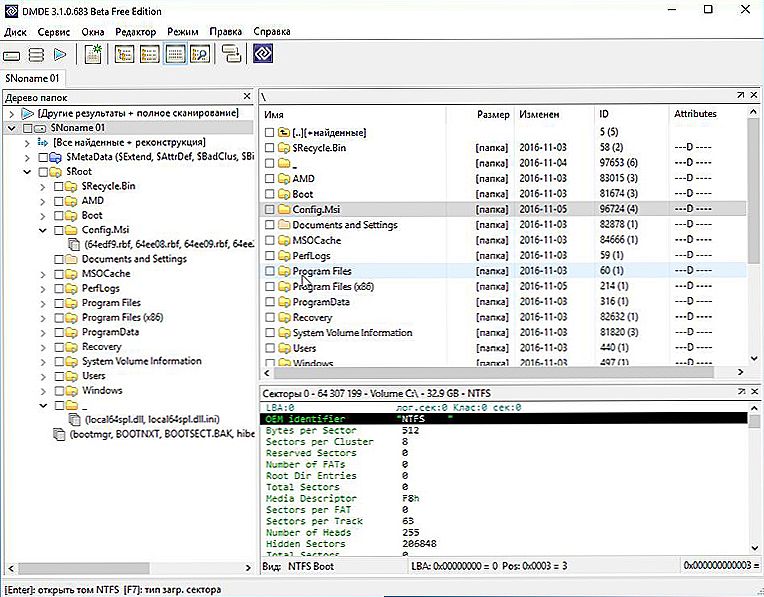Expand the AMD tree node
Image resolution: width=764 pixels, height=597 pixels.
[x=43, y=201]
